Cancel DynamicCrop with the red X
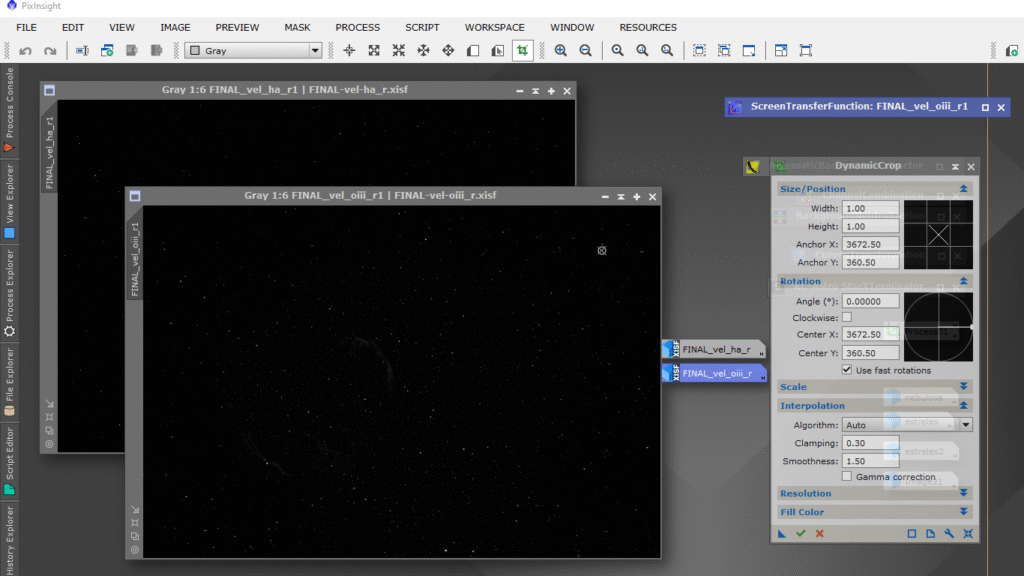The width and height of the screenshot is (1024, 576). tap(820, 534)
